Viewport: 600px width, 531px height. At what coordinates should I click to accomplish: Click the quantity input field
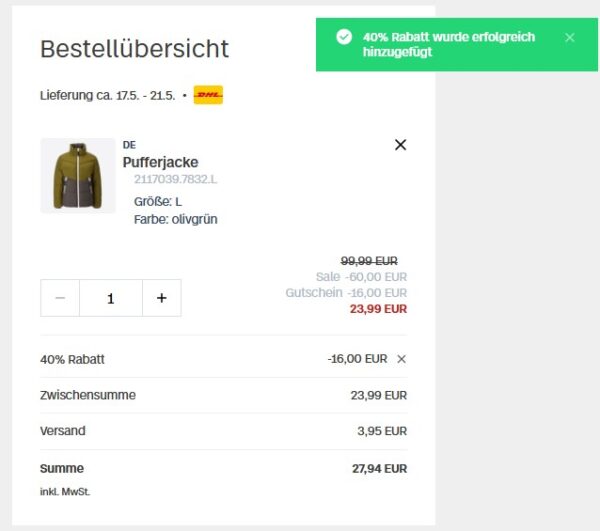110,298
